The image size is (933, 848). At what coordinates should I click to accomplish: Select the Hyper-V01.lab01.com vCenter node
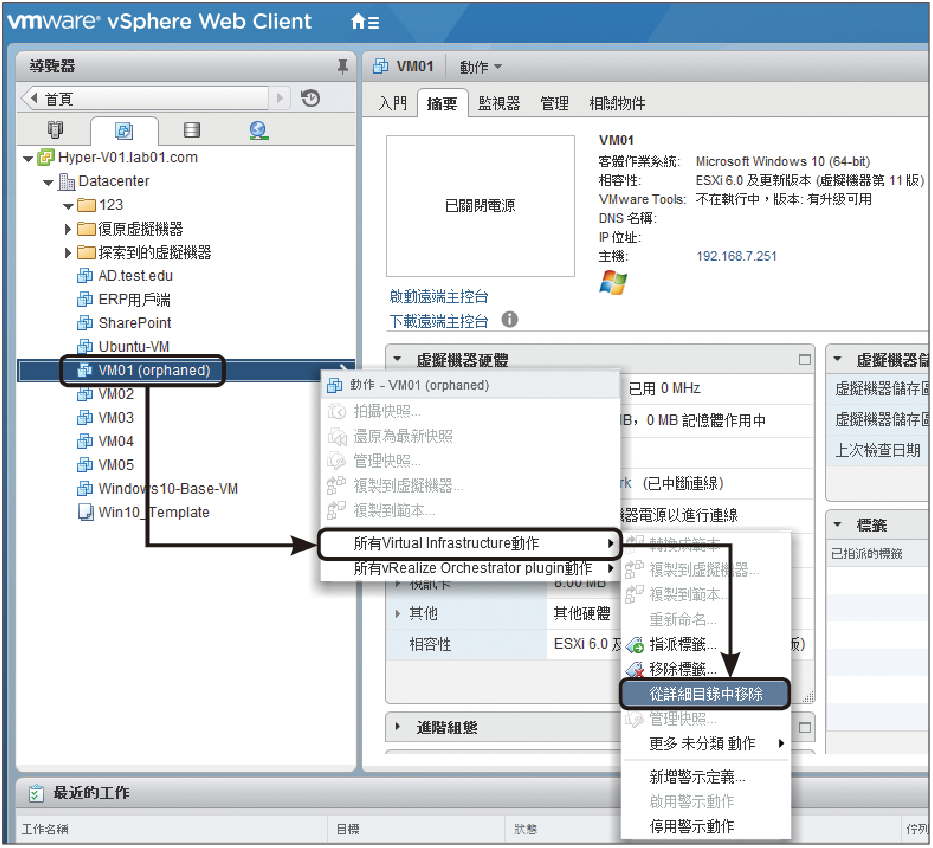(127, 157)
